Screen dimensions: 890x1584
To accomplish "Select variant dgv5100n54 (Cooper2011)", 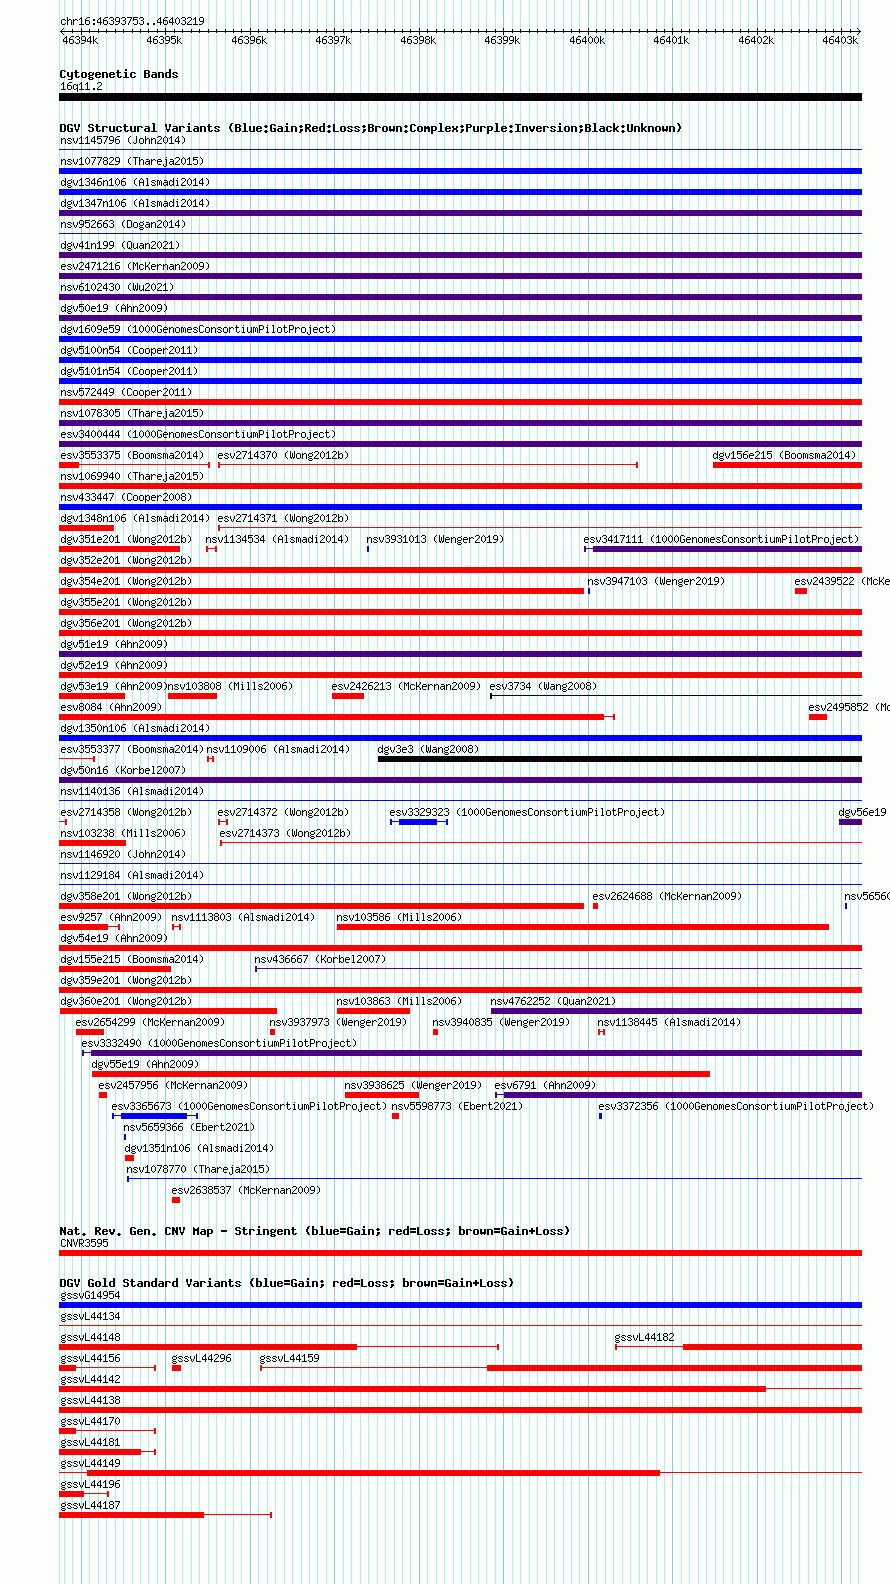I will click(x=129, y=350).
